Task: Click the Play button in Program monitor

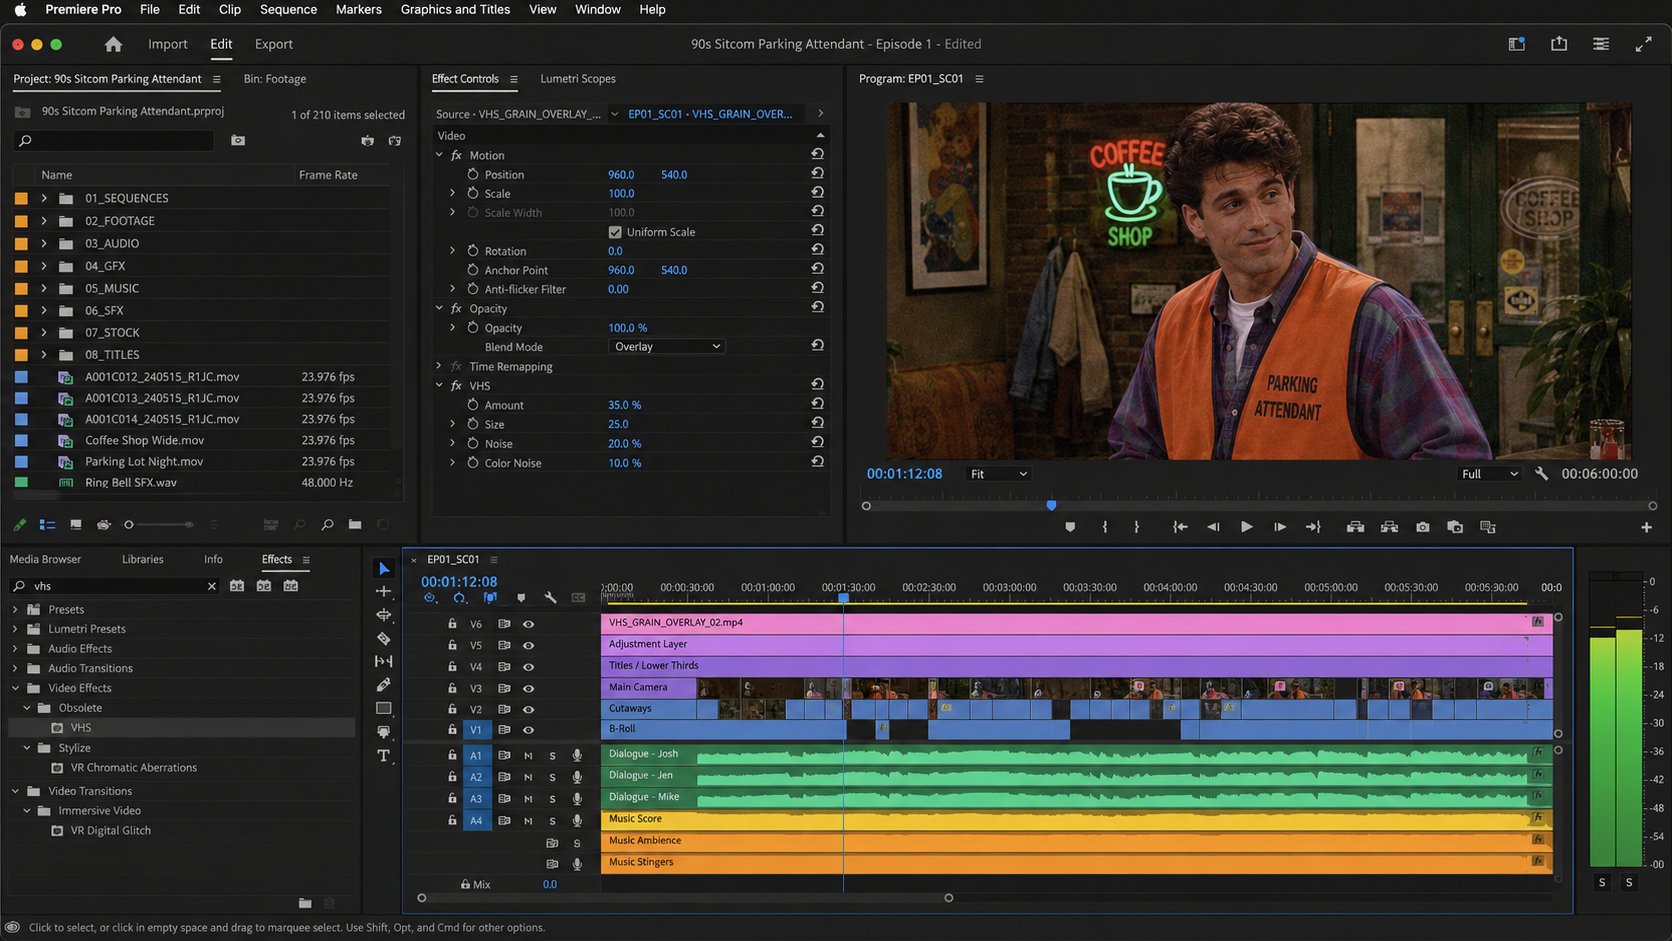Action: point(1246,527)
